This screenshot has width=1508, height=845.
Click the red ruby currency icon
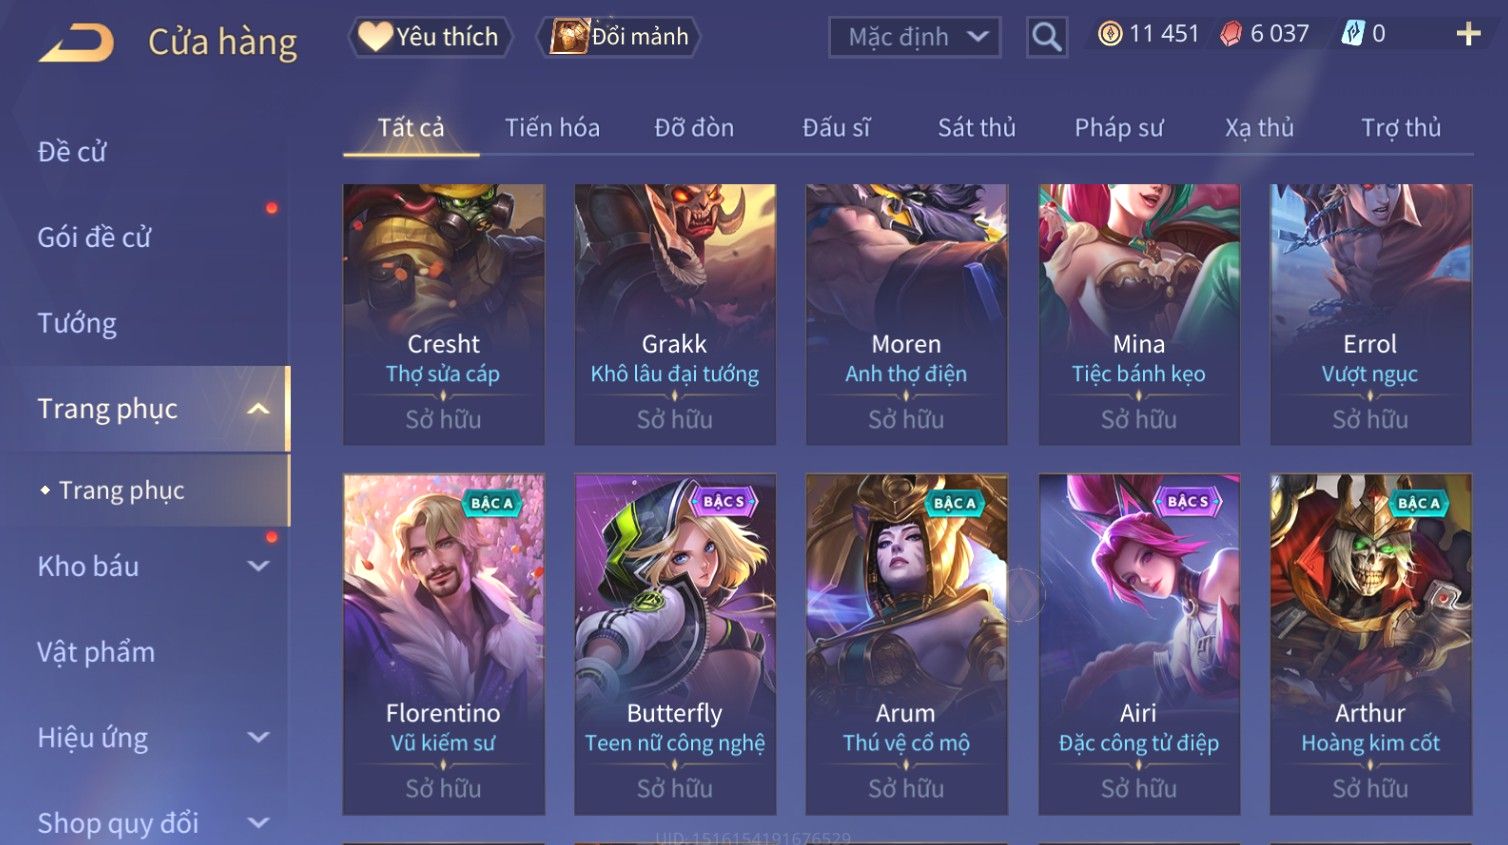point(1231,34)
